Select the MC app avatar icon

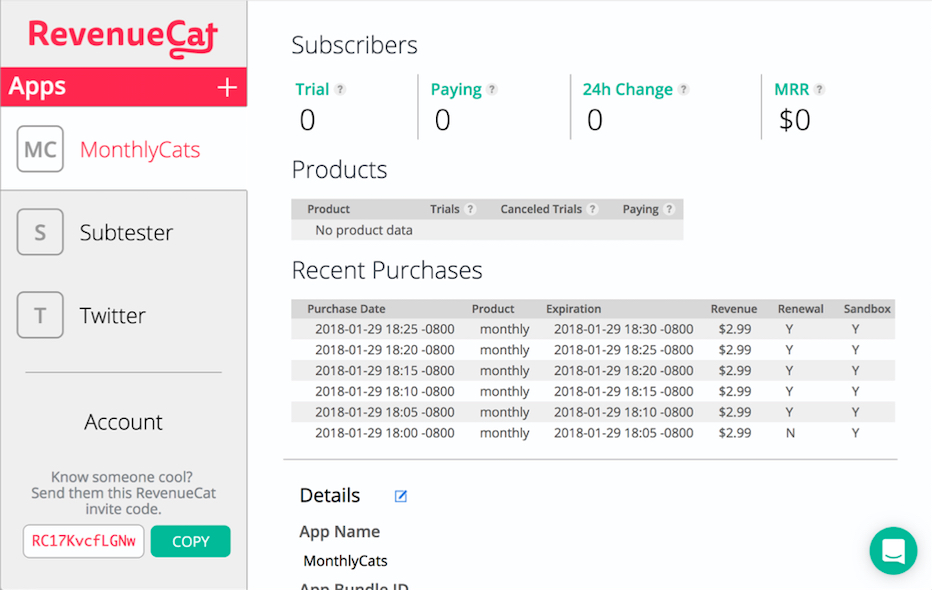coord(40,149)
